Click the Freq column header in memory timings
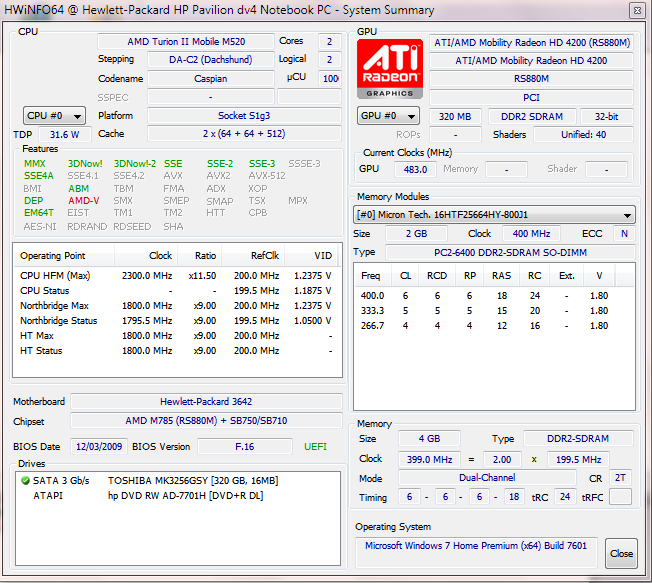This screenshot has width=652, height=583. pyautogui.click(x=374, y=276)
